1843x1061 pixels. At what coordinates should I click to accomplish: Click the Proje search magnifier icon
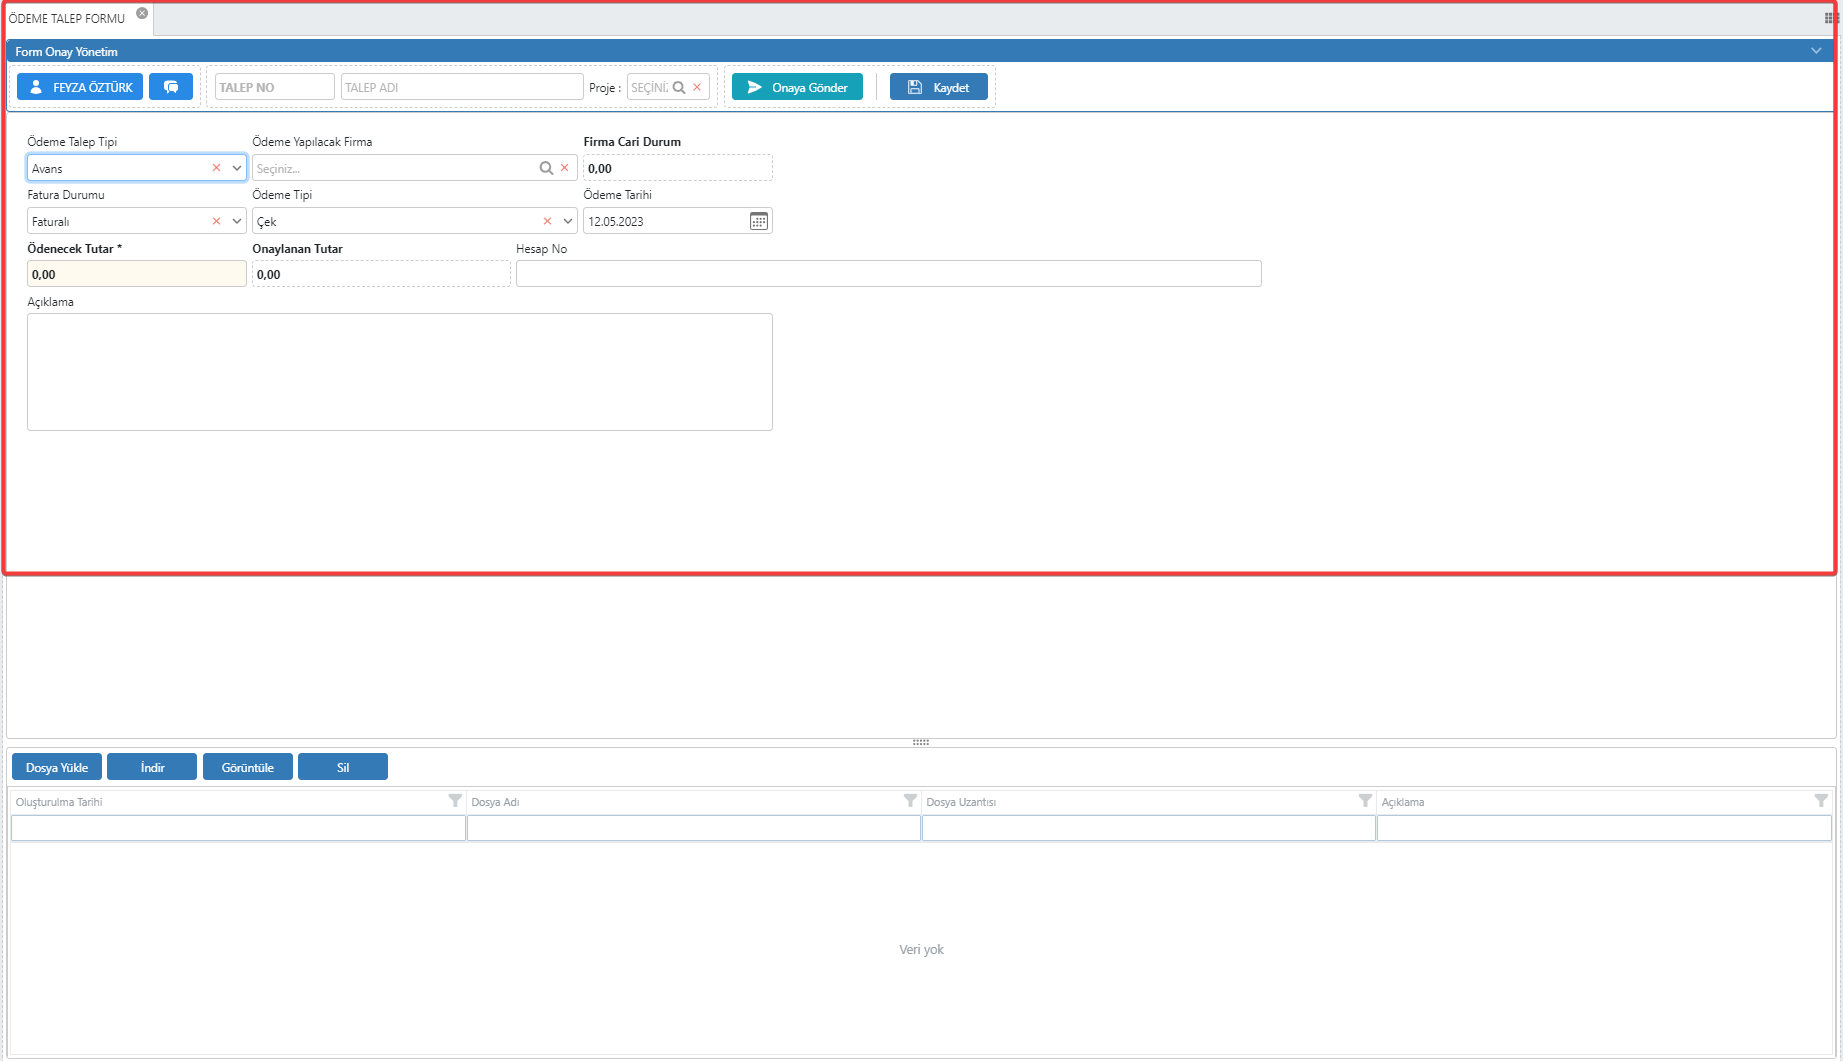[x=679, y=87]
